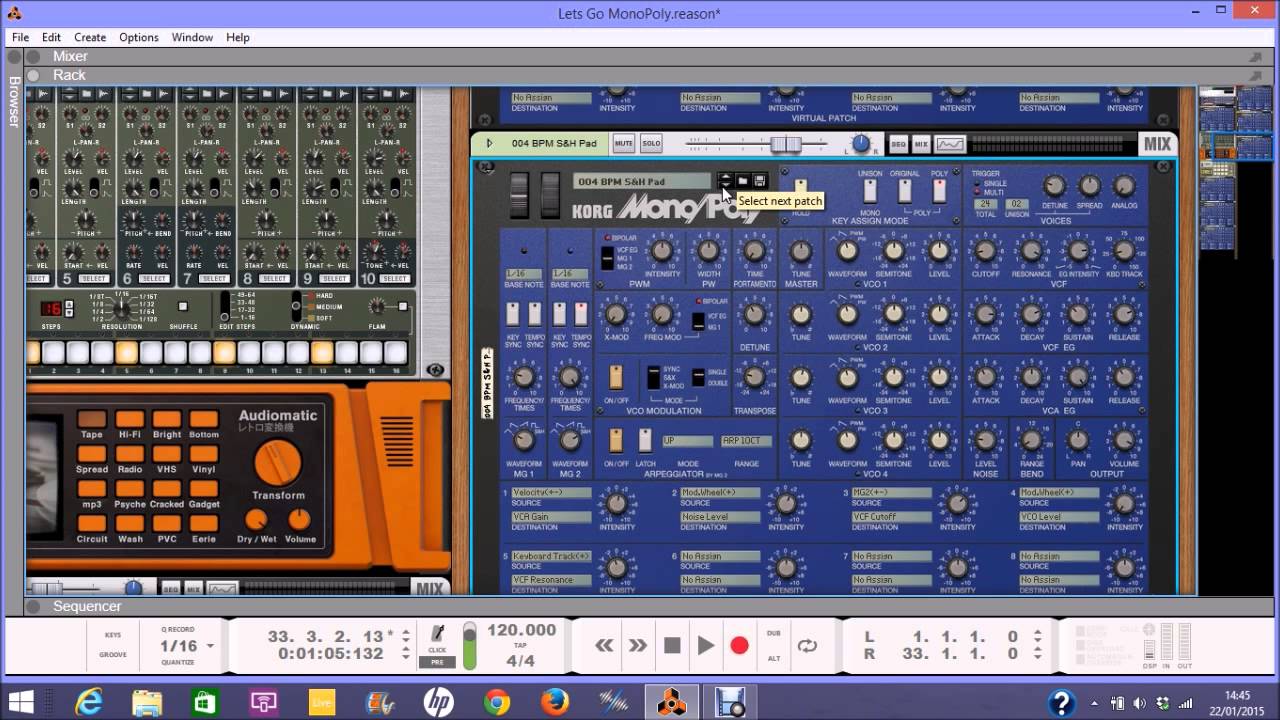Collapse the Mixer section
This screenshot has width=1280, height=720.
tap(33, 57)
